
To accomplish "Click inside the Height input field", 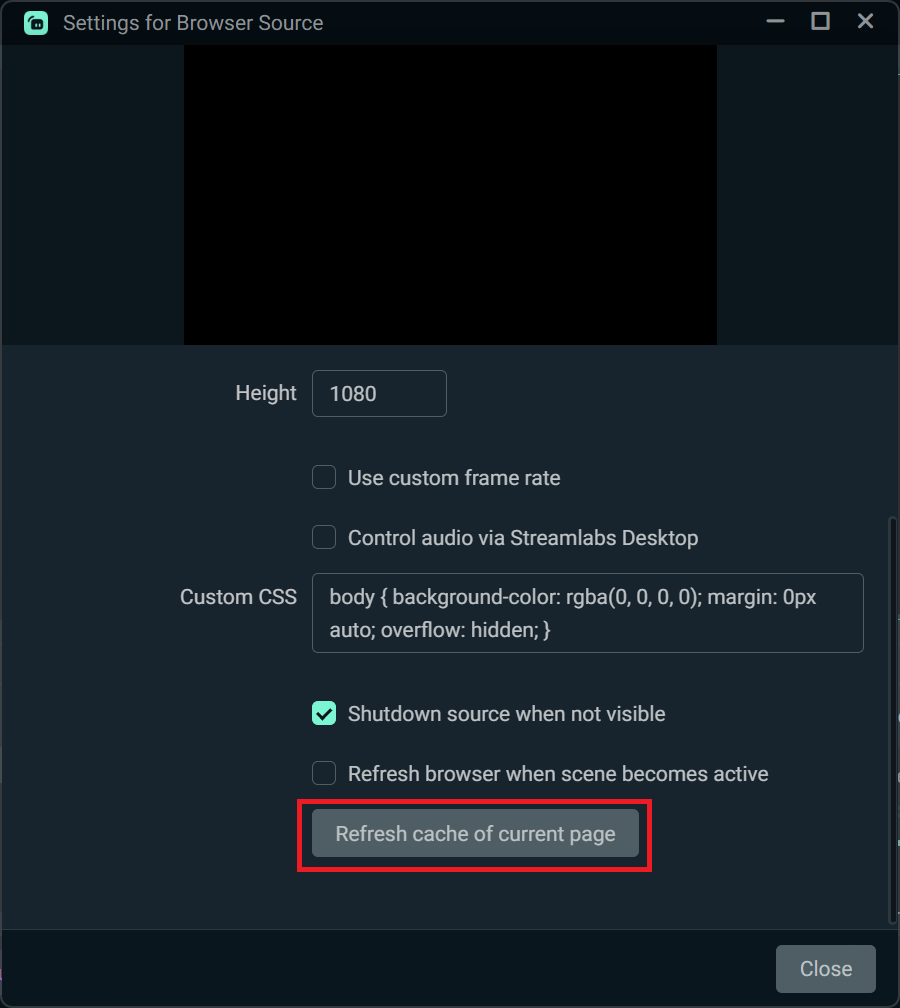I will [379, 393].
